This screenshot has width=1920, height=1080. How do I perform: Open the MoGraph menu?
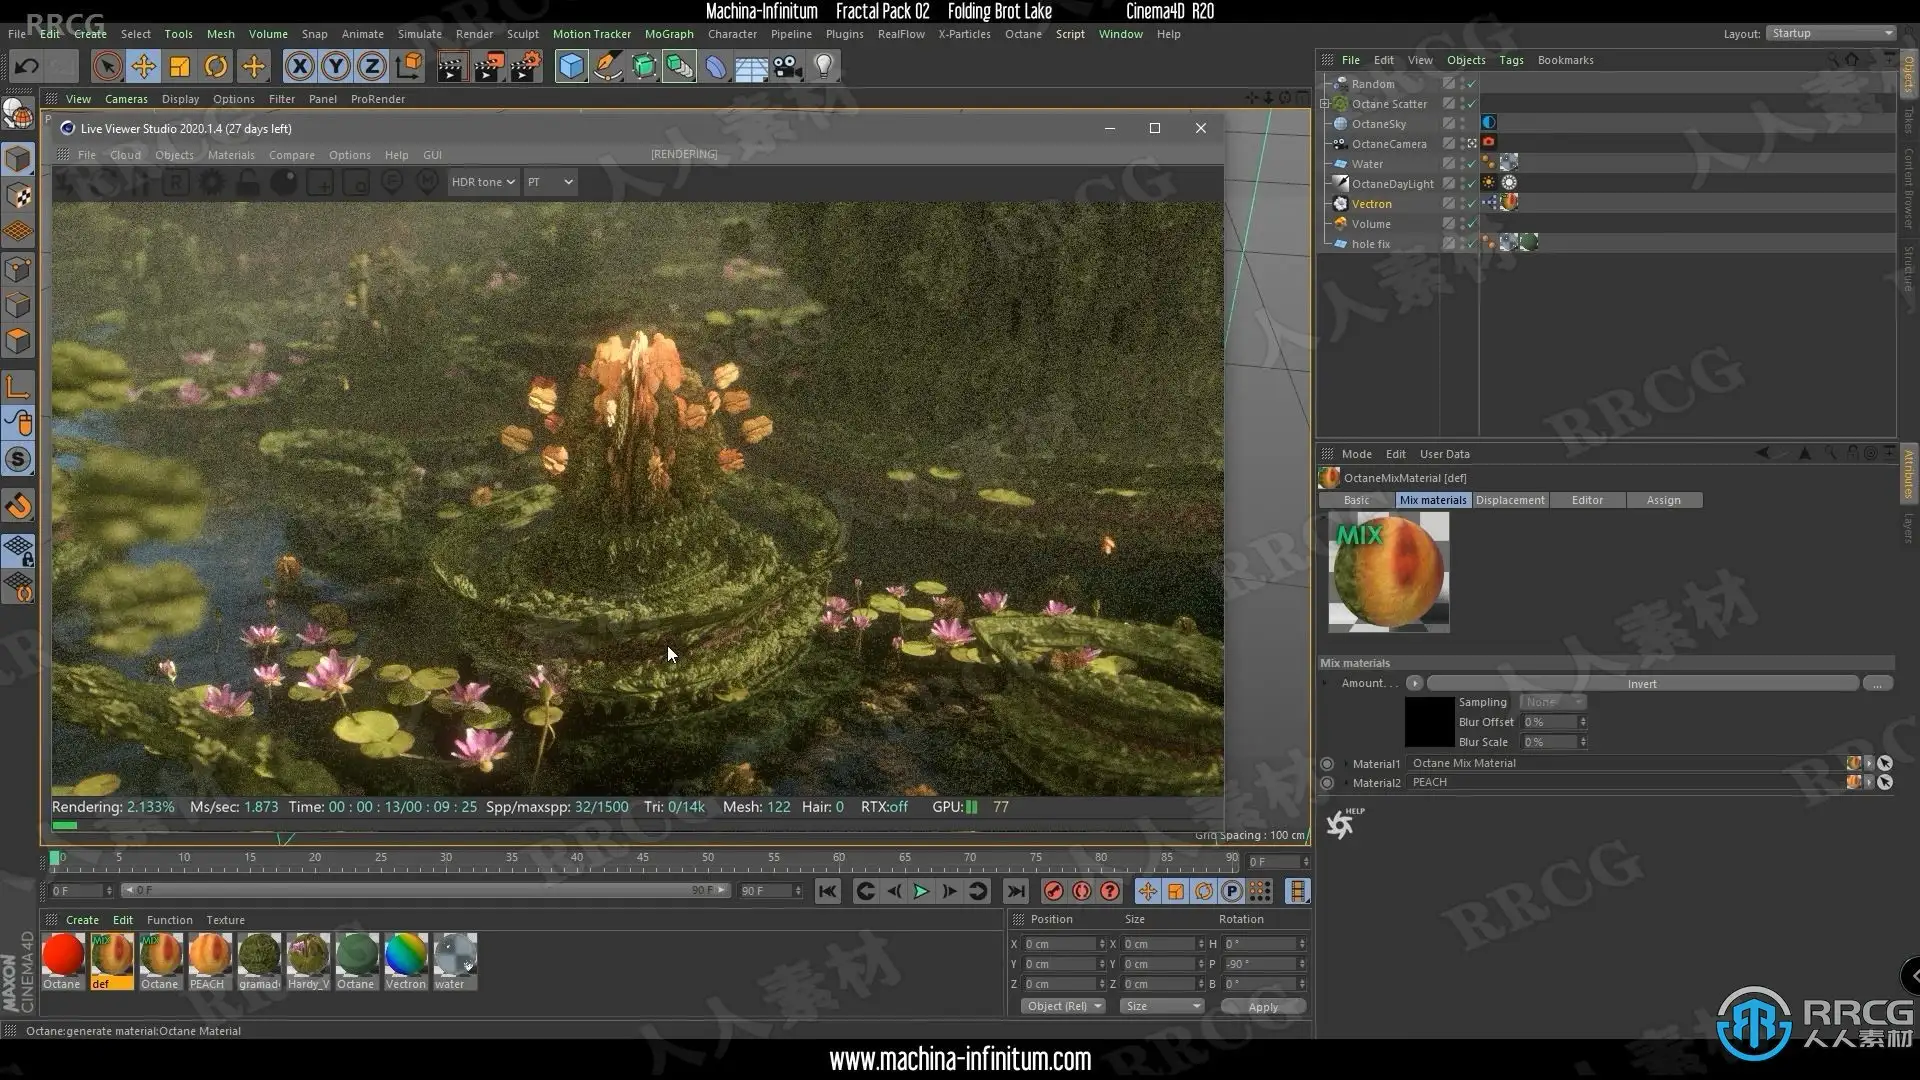pos(668,34)
